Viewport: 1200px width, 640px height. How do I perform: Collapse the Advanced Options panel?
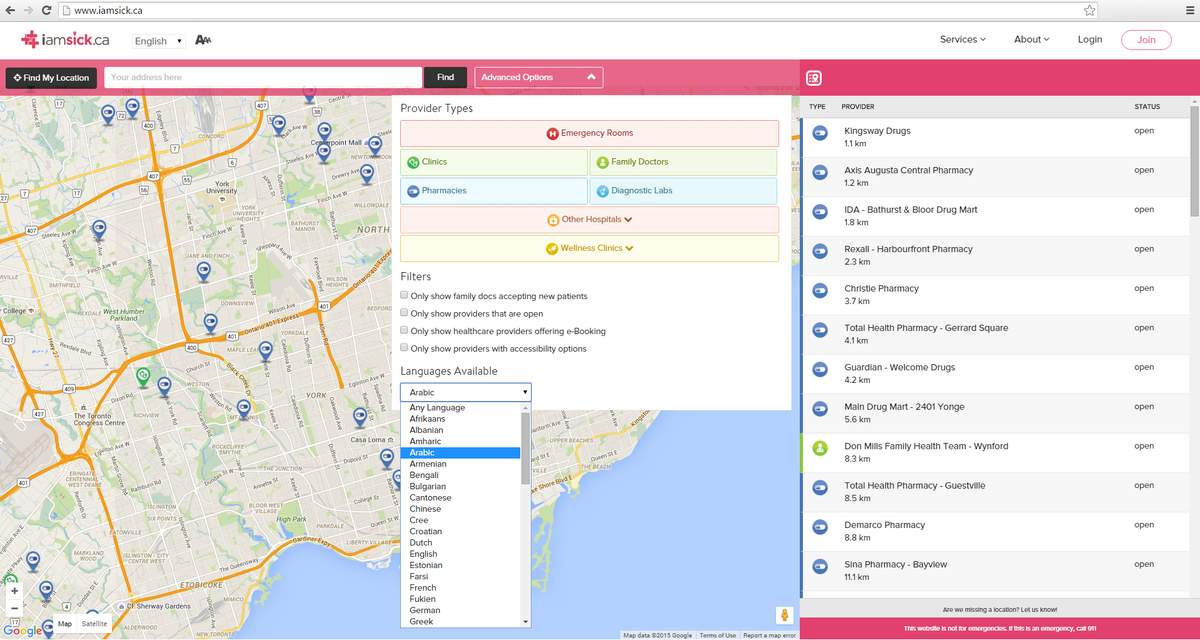(x=538, y=77)
